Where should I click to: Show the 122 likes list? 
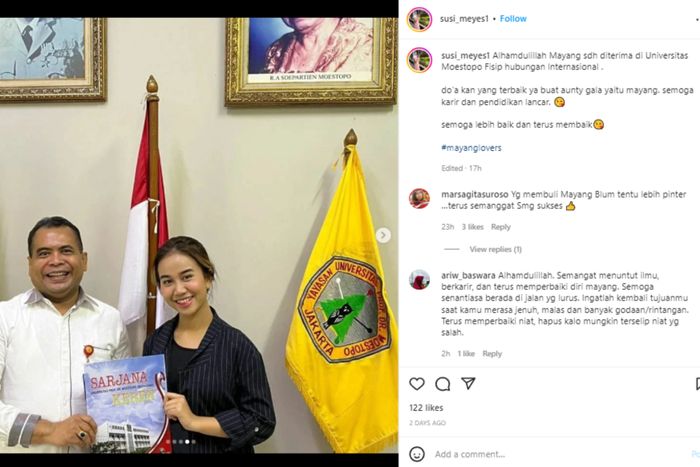point(426,408)
